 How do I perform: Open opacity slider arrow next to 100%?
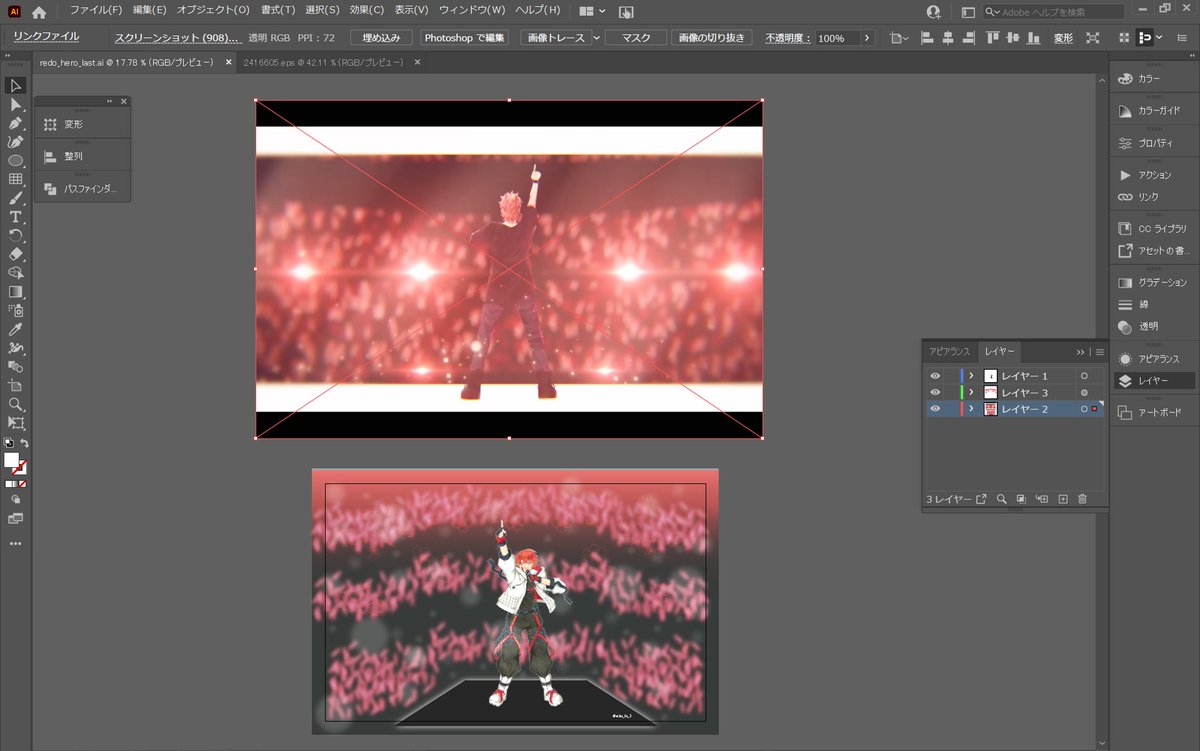point(866,38)
